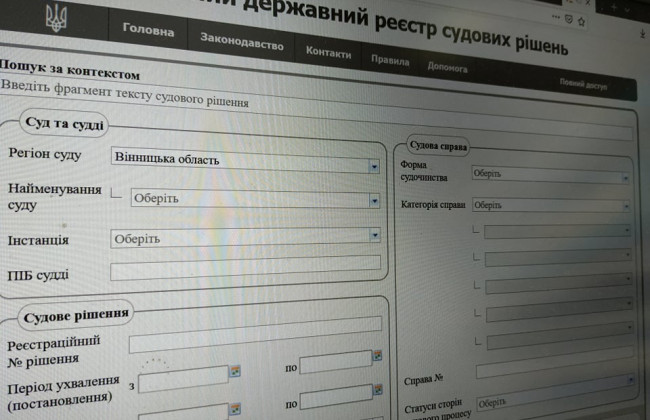Click the Реєстраційний № рішення field
The image size is (650, 420).
click(255, 335)
